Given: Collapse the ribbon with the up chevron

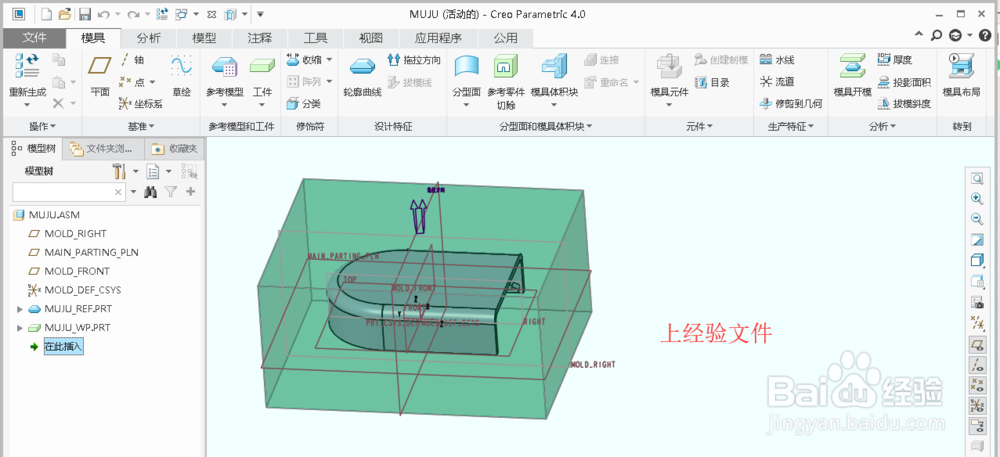Looking at the screenshot, I should (x=919, y=36).
